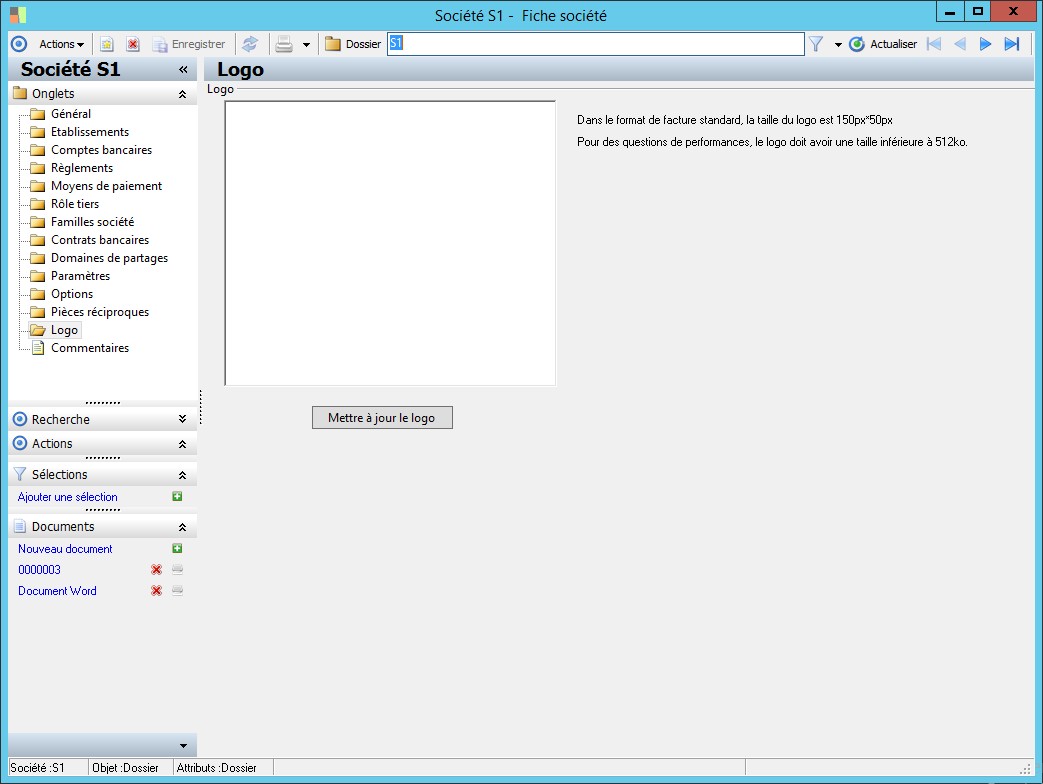Click the Documents section page icon

pyautogui.click(x=20, y=526)
